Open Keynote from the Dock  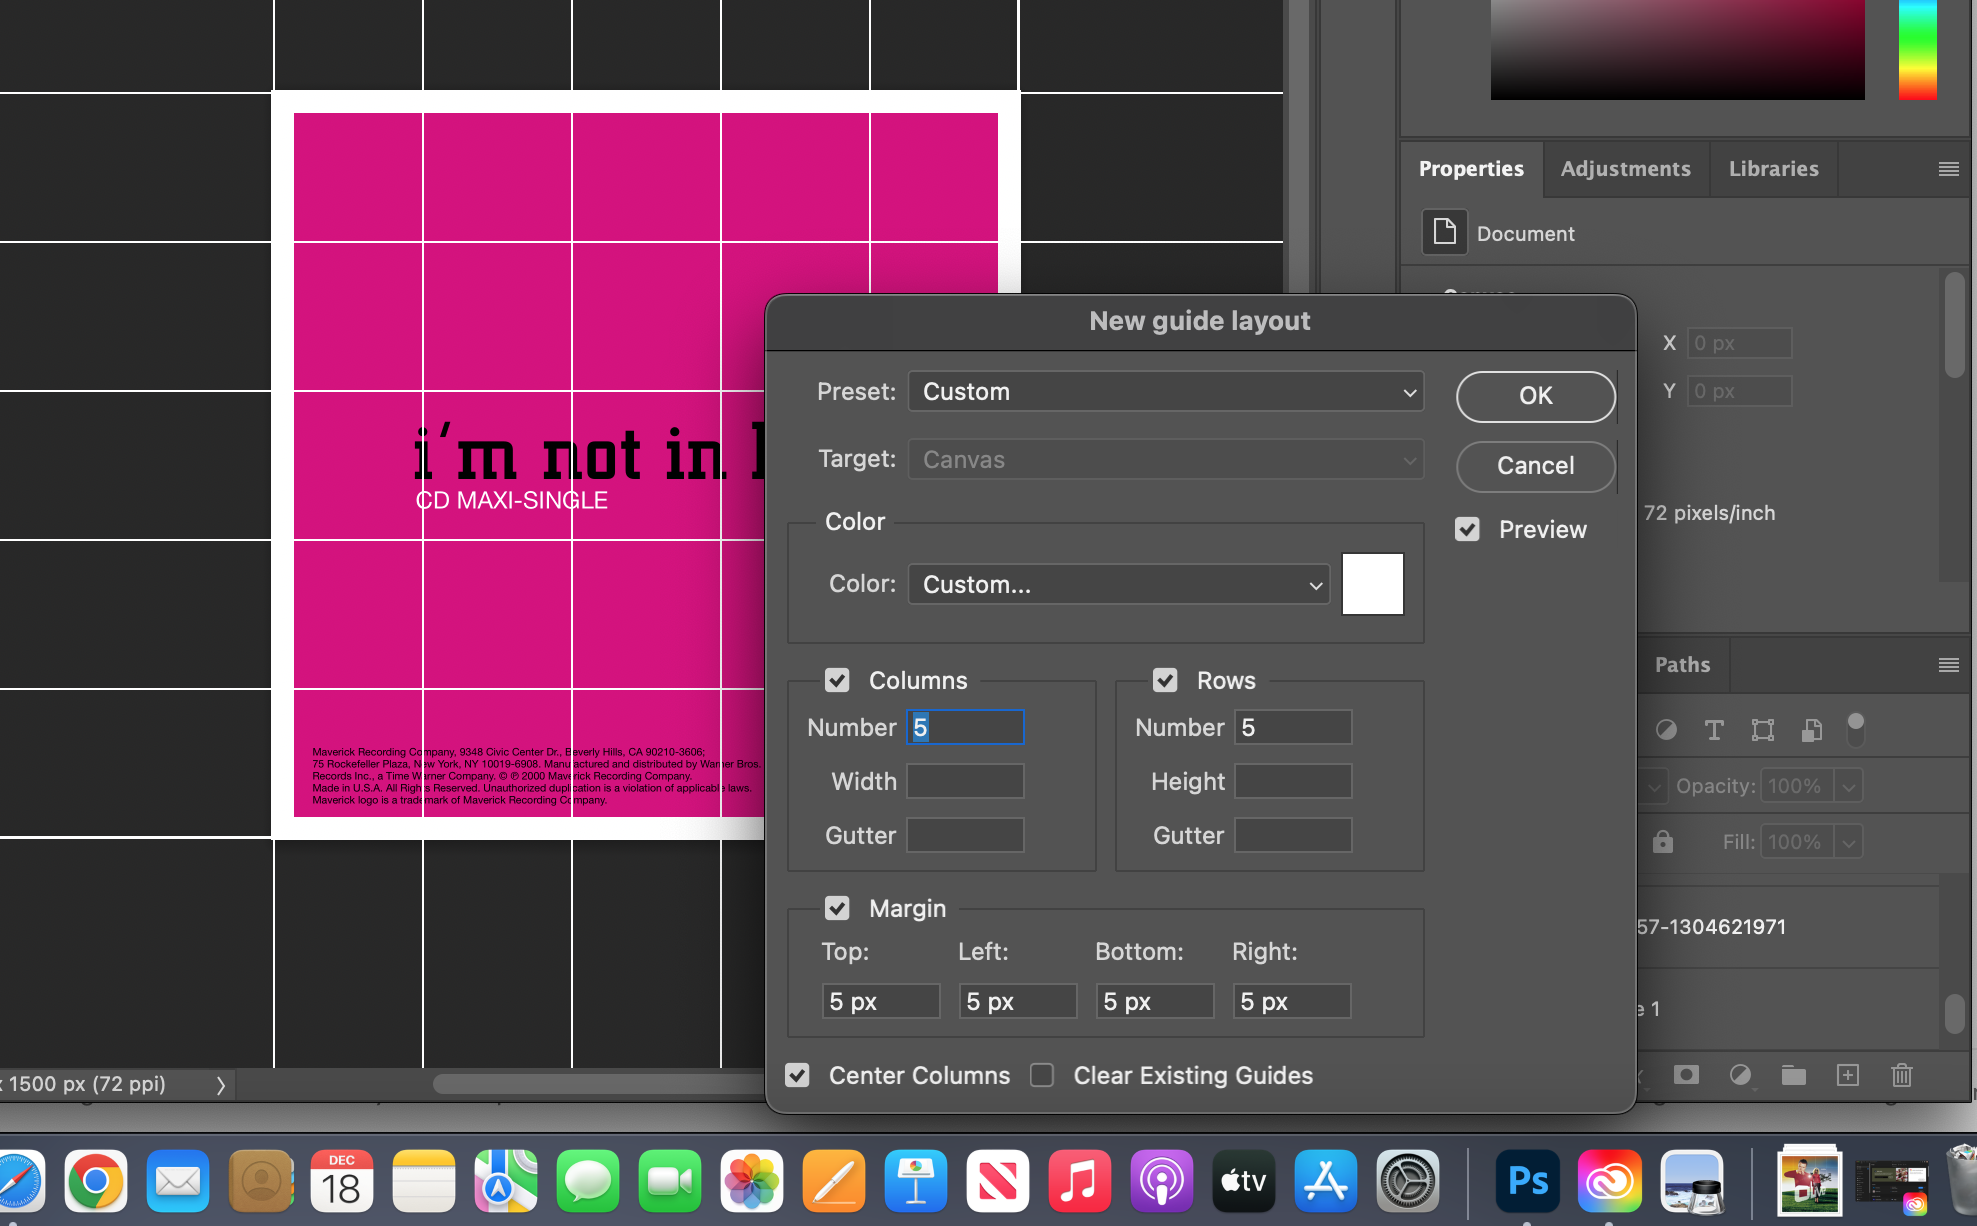click(x=916, y=1181)
